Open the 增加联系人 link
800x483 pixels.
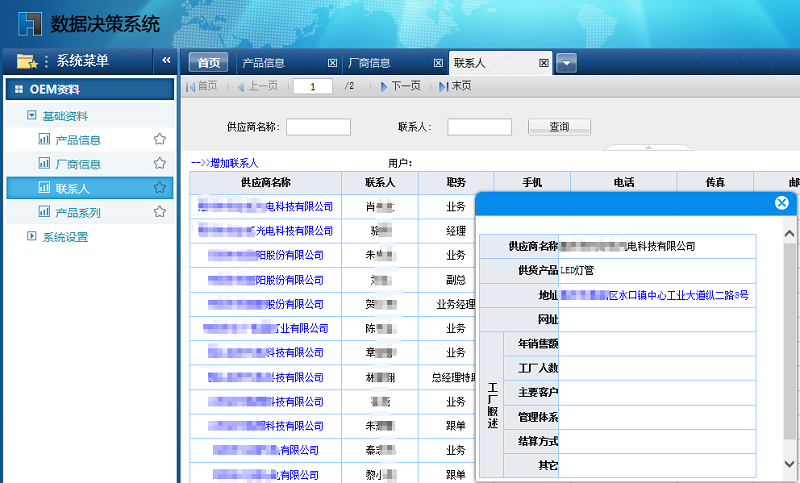point(224,163)
